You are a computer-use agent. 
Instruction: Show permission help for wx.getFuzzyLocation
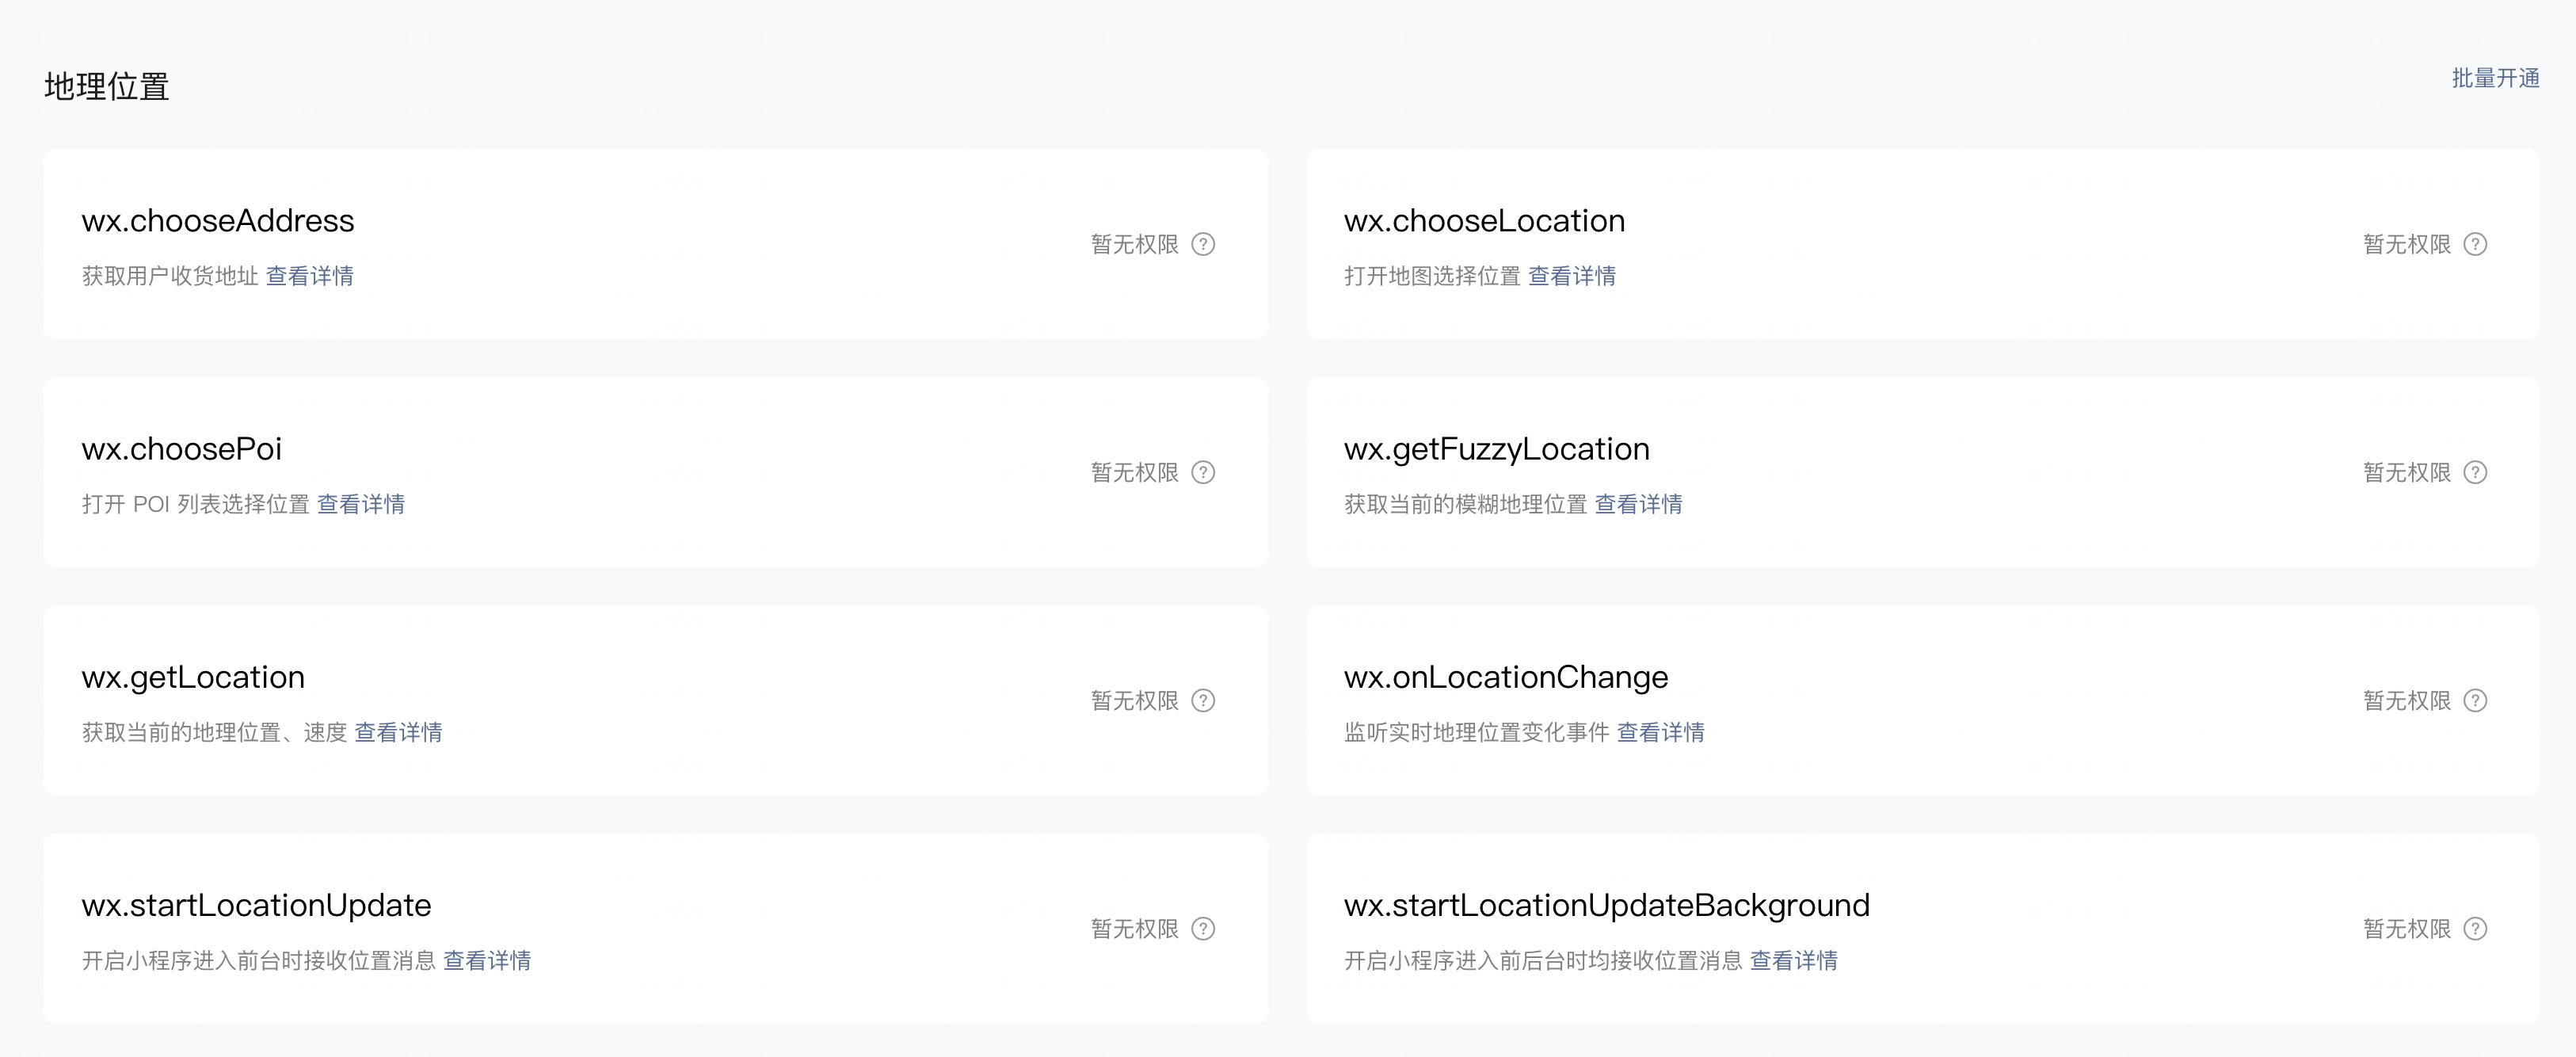2475,472
